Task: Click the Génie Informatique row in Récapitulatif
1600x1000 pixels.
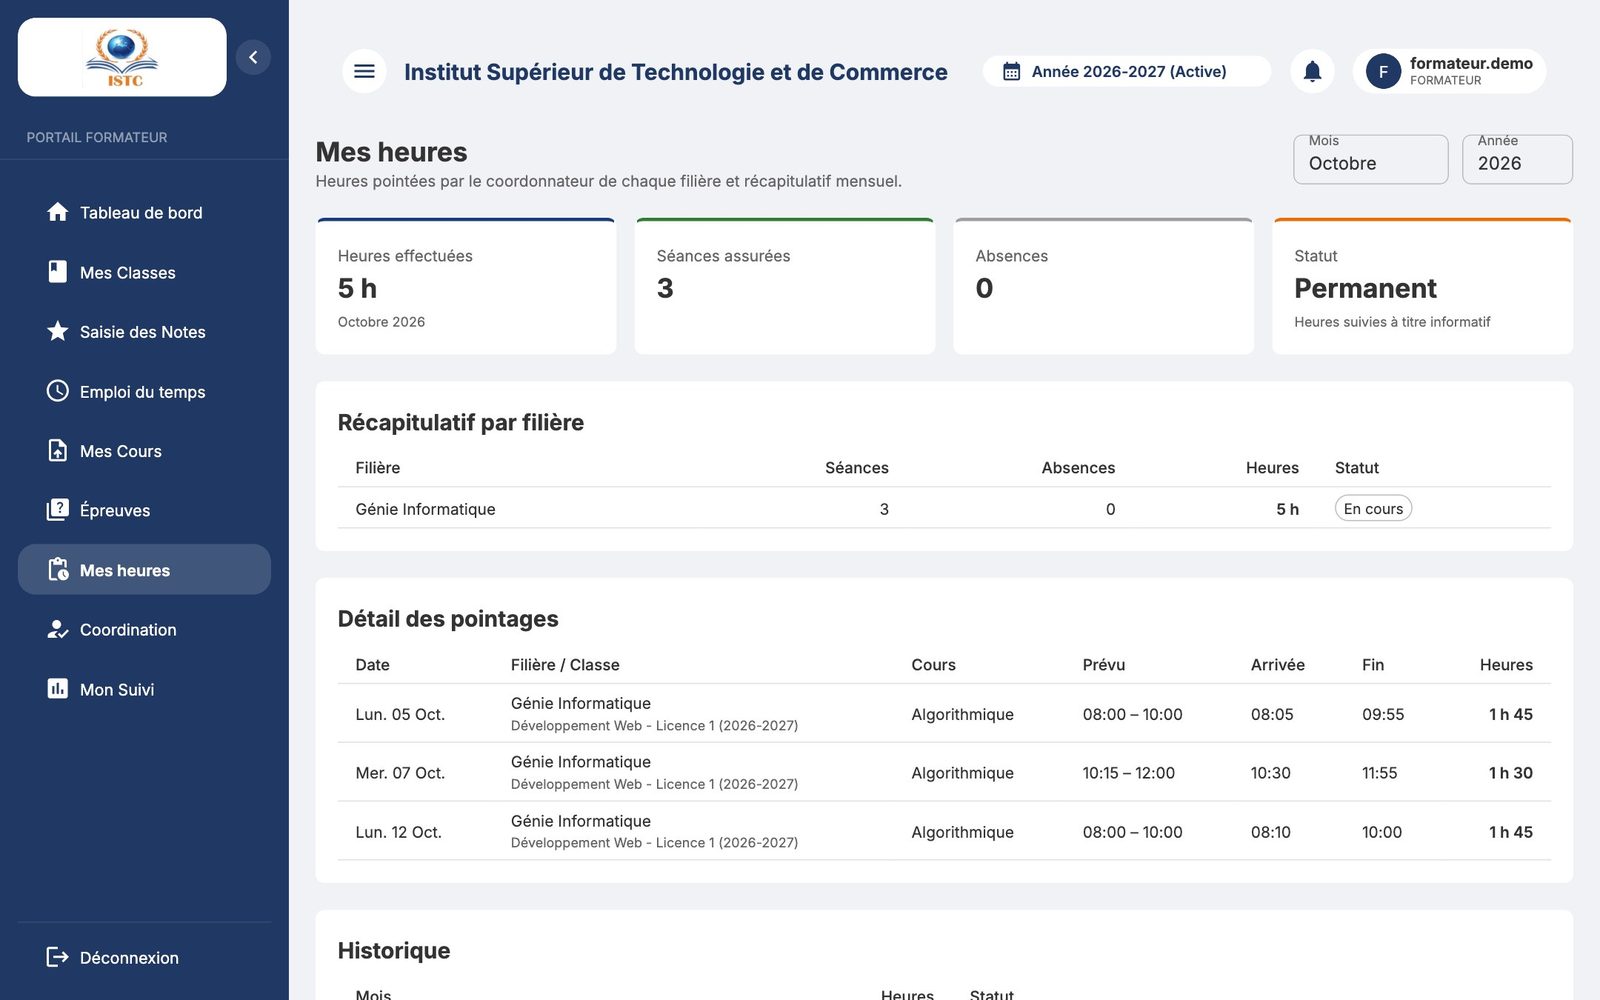Action: 944,508
